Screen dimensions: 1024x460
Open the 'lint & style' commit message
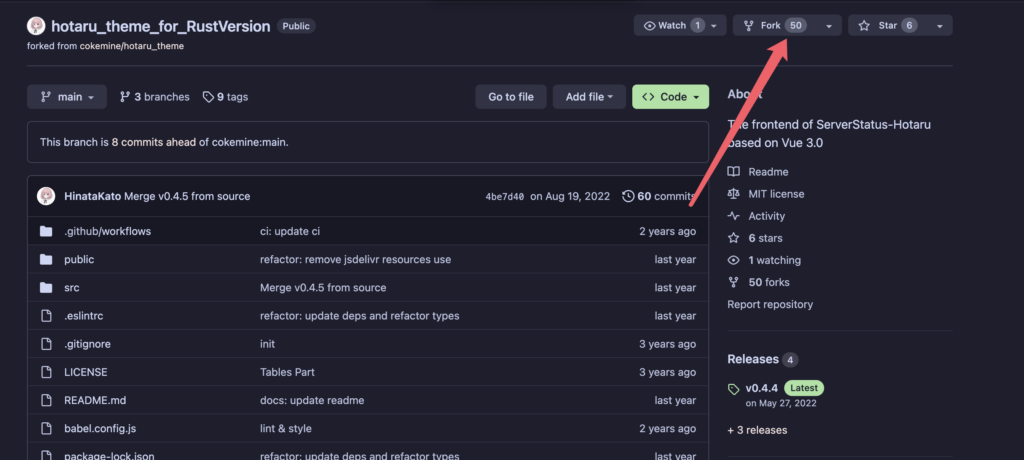(285, 429)
